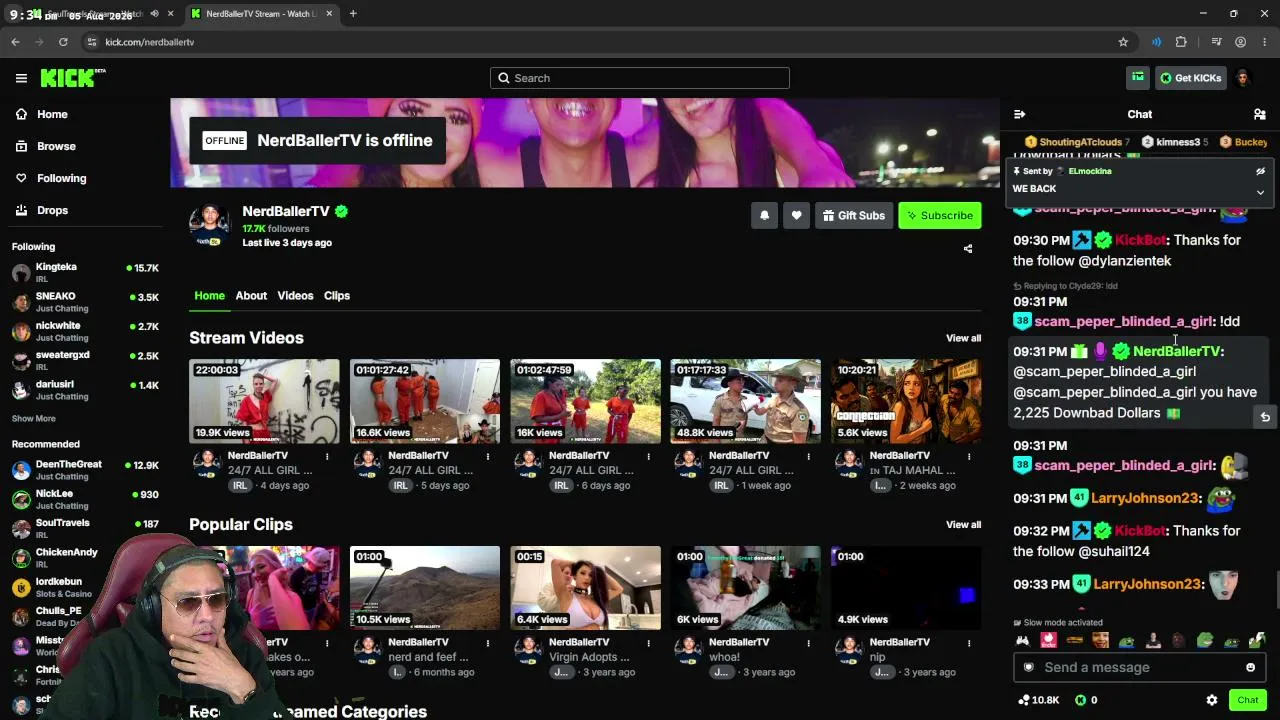Click the share icon below Subscribe
This screenshot has height=720, width=1280.
[x=968, y=249]
